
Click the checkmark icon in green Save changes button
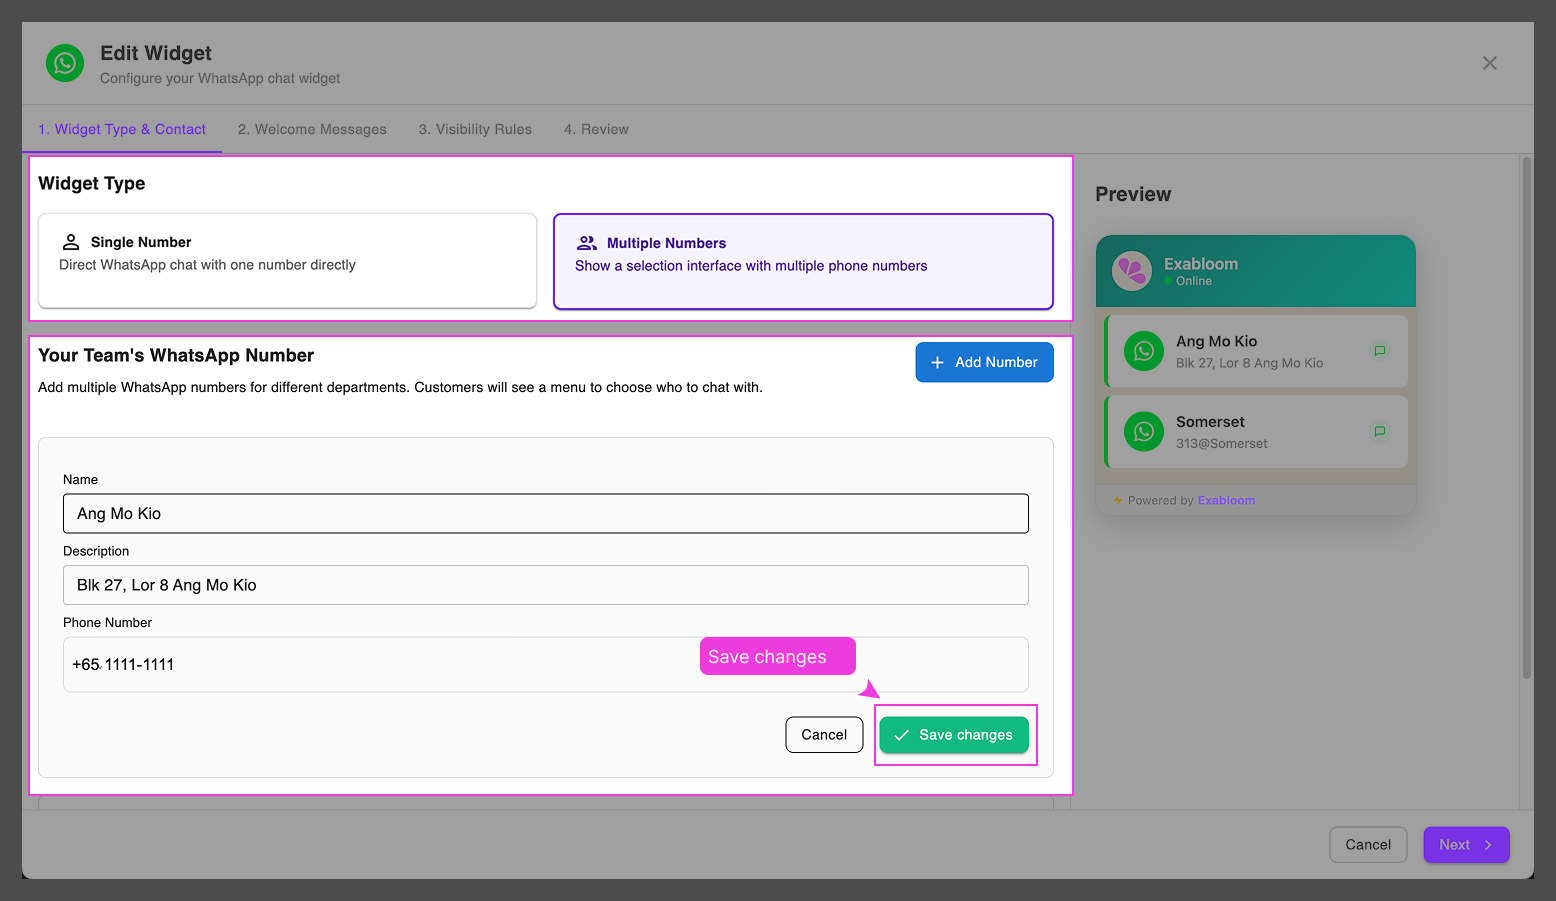click(903, 734)
